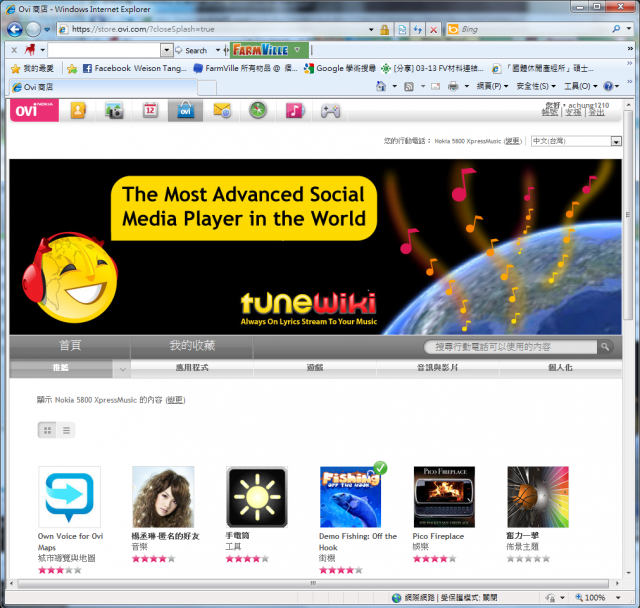
Task: Open the FarmVille 所有物品 bookmark
Action: click(244, 68)
